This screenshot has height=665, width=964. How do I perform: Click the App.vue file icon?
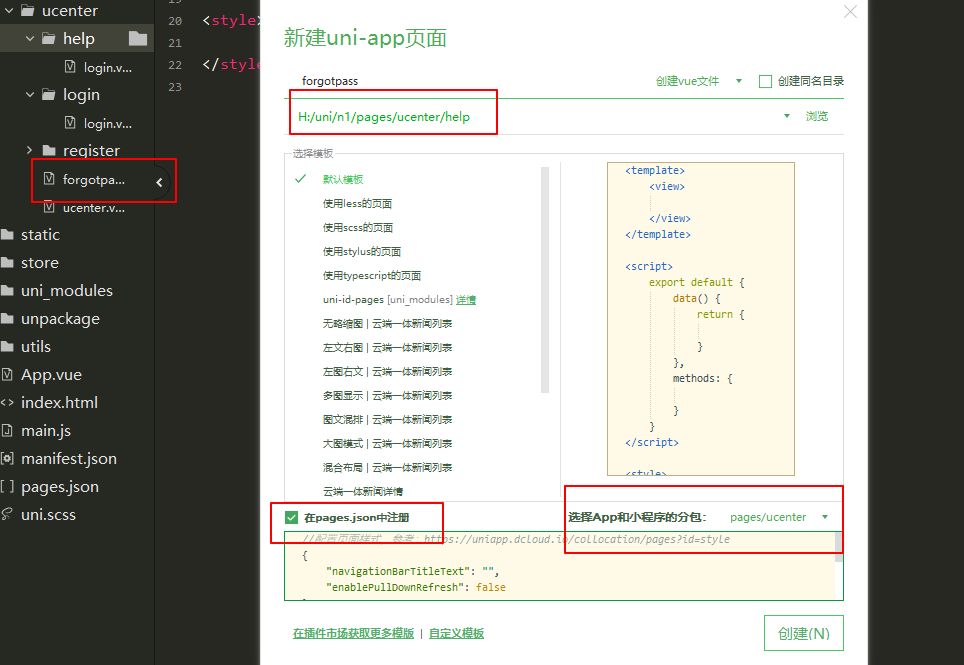coord(7,374)
